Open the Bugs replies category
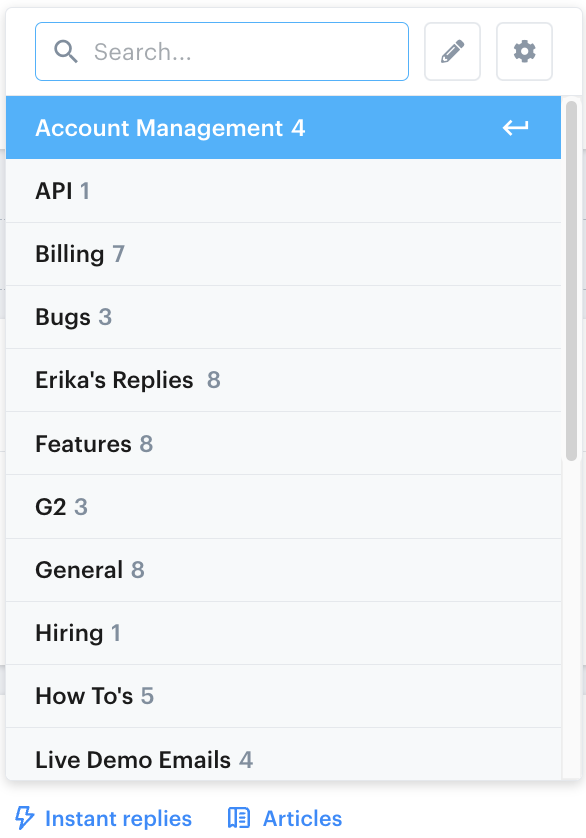Screen dimensions: 586x838 pos(283,317)
